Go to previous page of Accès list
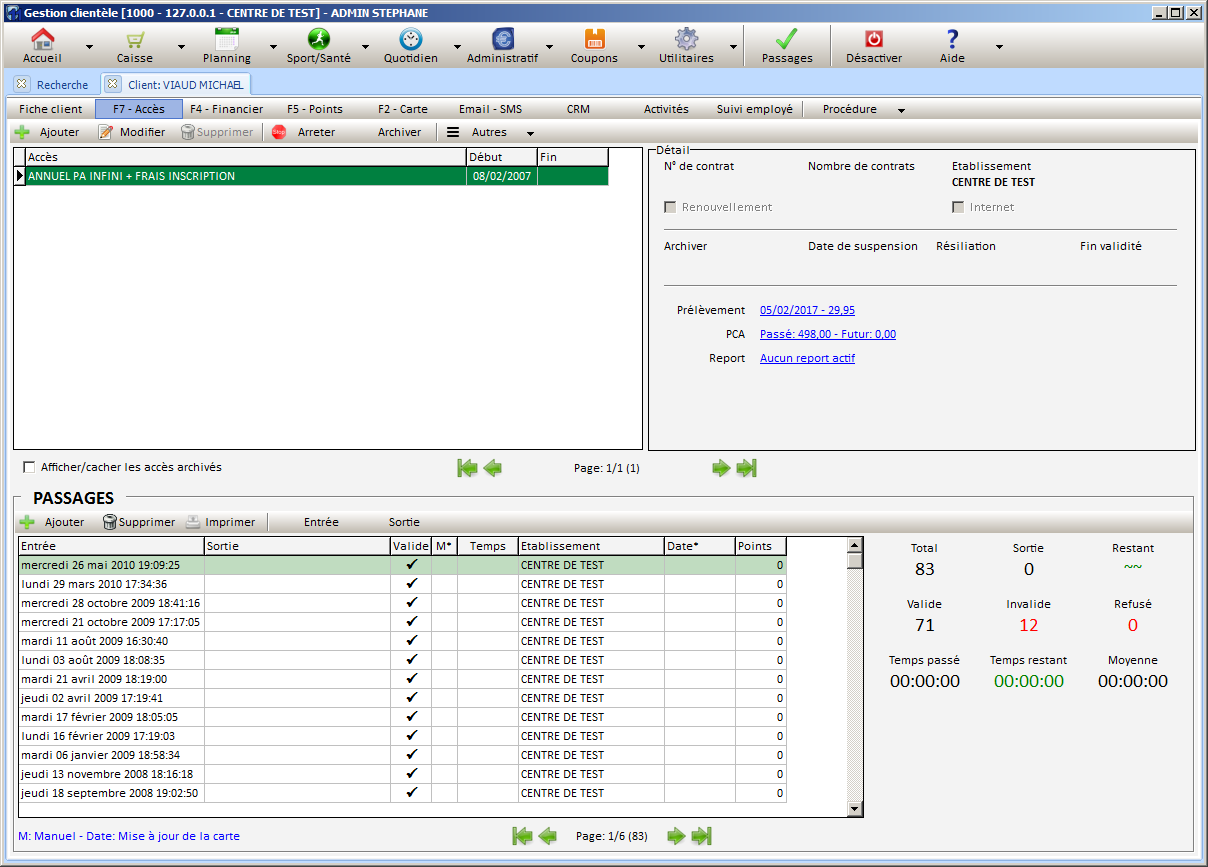The width and height of the screenshot is (1208, 867). (493, 468)
